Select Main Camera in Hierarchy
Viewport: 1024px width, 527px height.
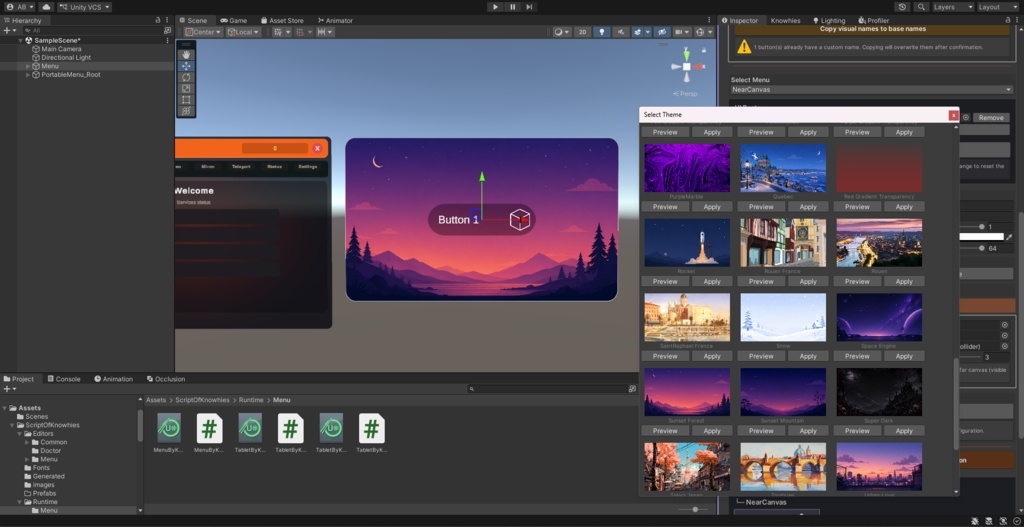[x=61, y=49]
